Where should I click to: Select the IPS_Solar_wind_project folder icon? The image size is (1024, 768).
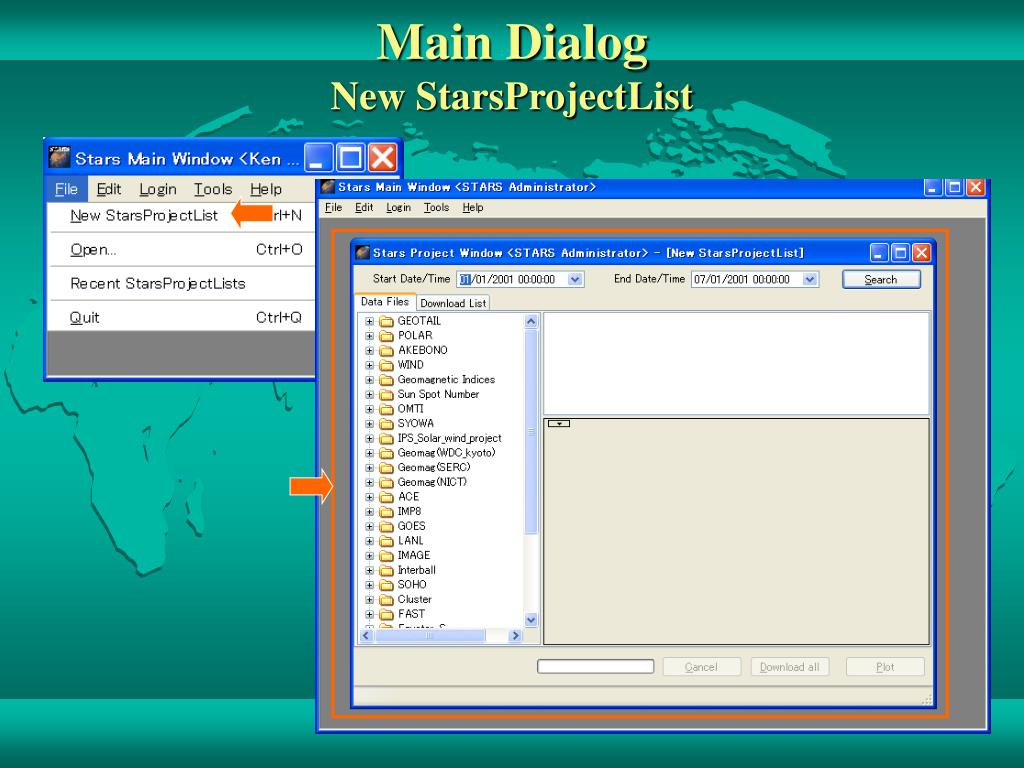387,438
